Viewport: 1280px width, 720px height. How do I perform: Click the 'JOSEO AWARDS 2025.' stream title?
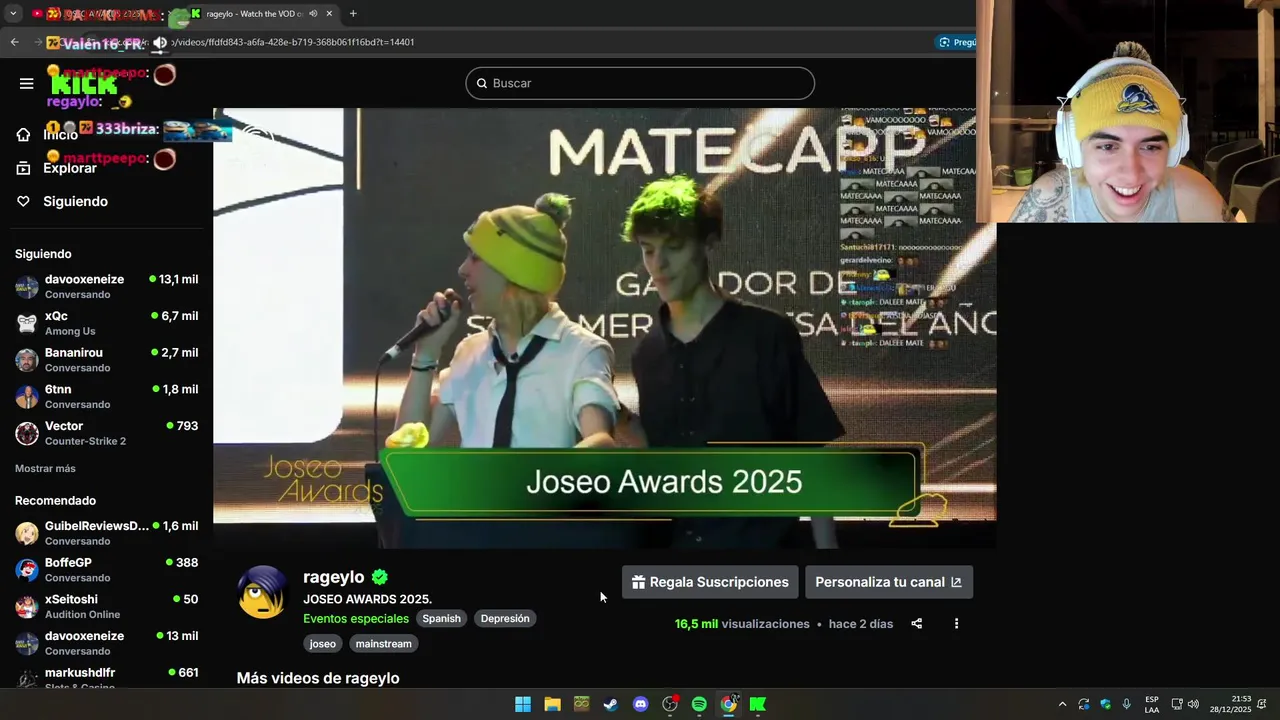pos(367,599)
